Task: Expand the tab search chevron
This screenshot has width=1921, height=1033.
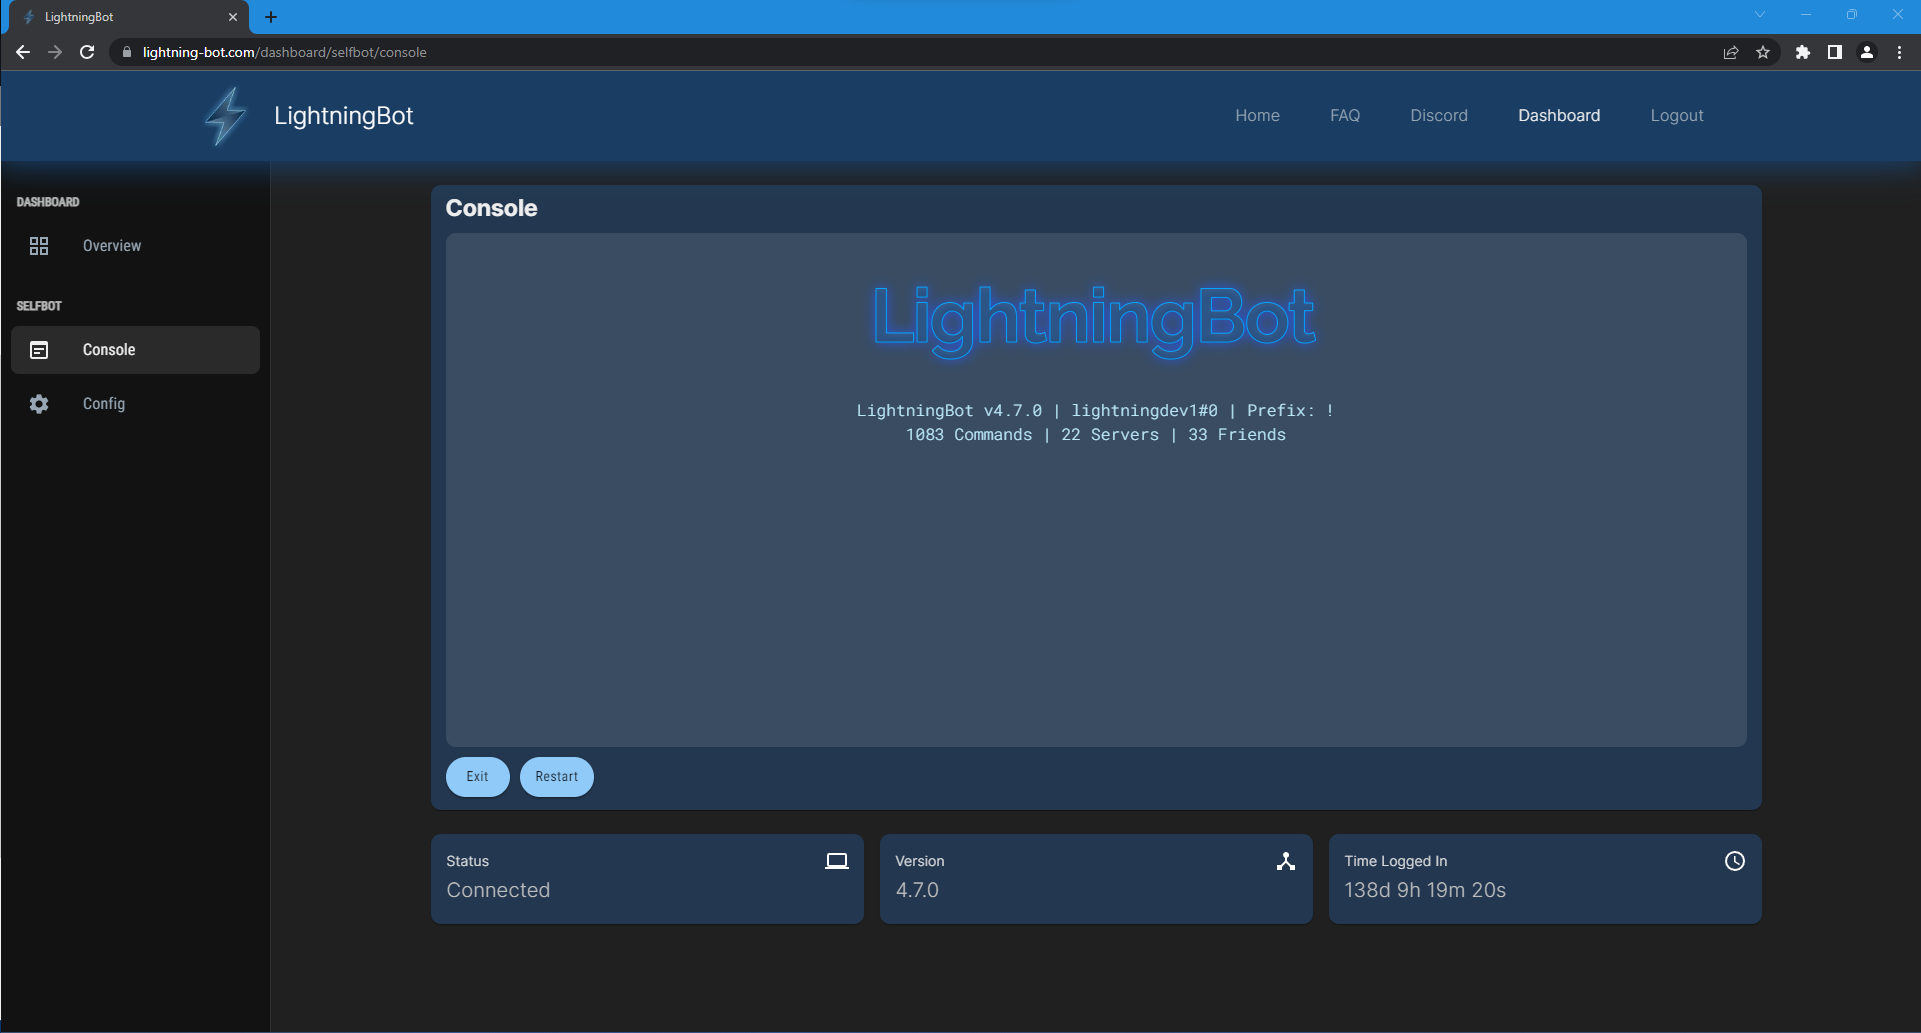Action: pyautogui.click(x=1759, y=15)
